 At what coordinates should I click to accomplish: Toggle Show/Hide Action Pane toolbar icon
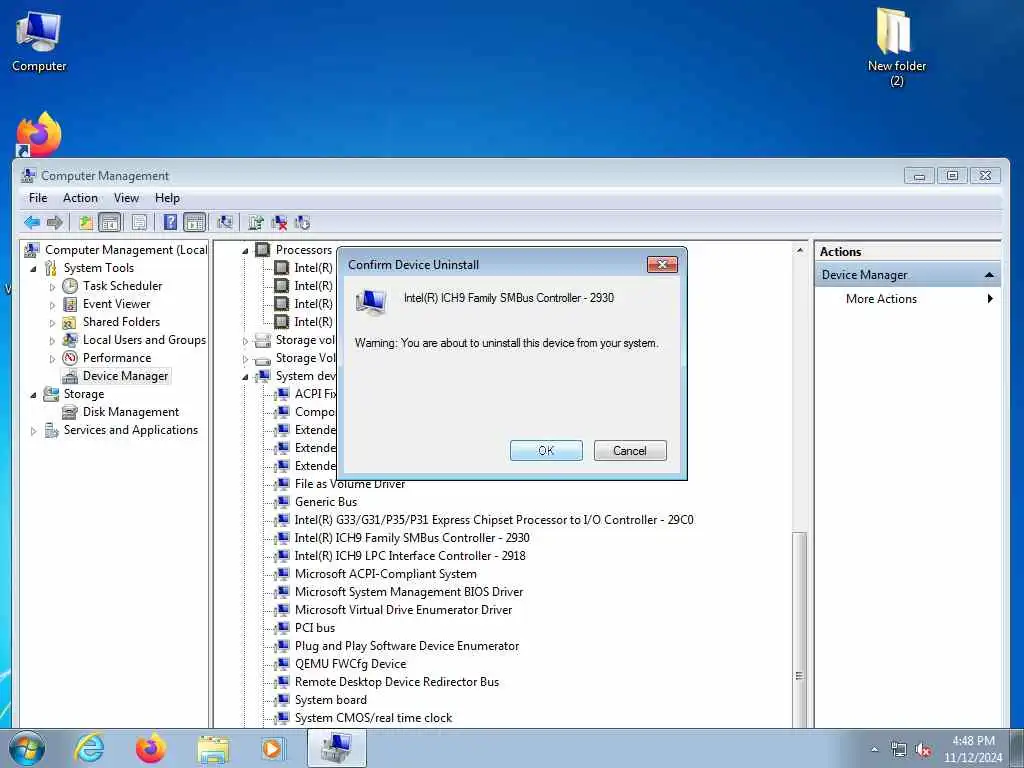pyautogui.click(x=195, y=223)
